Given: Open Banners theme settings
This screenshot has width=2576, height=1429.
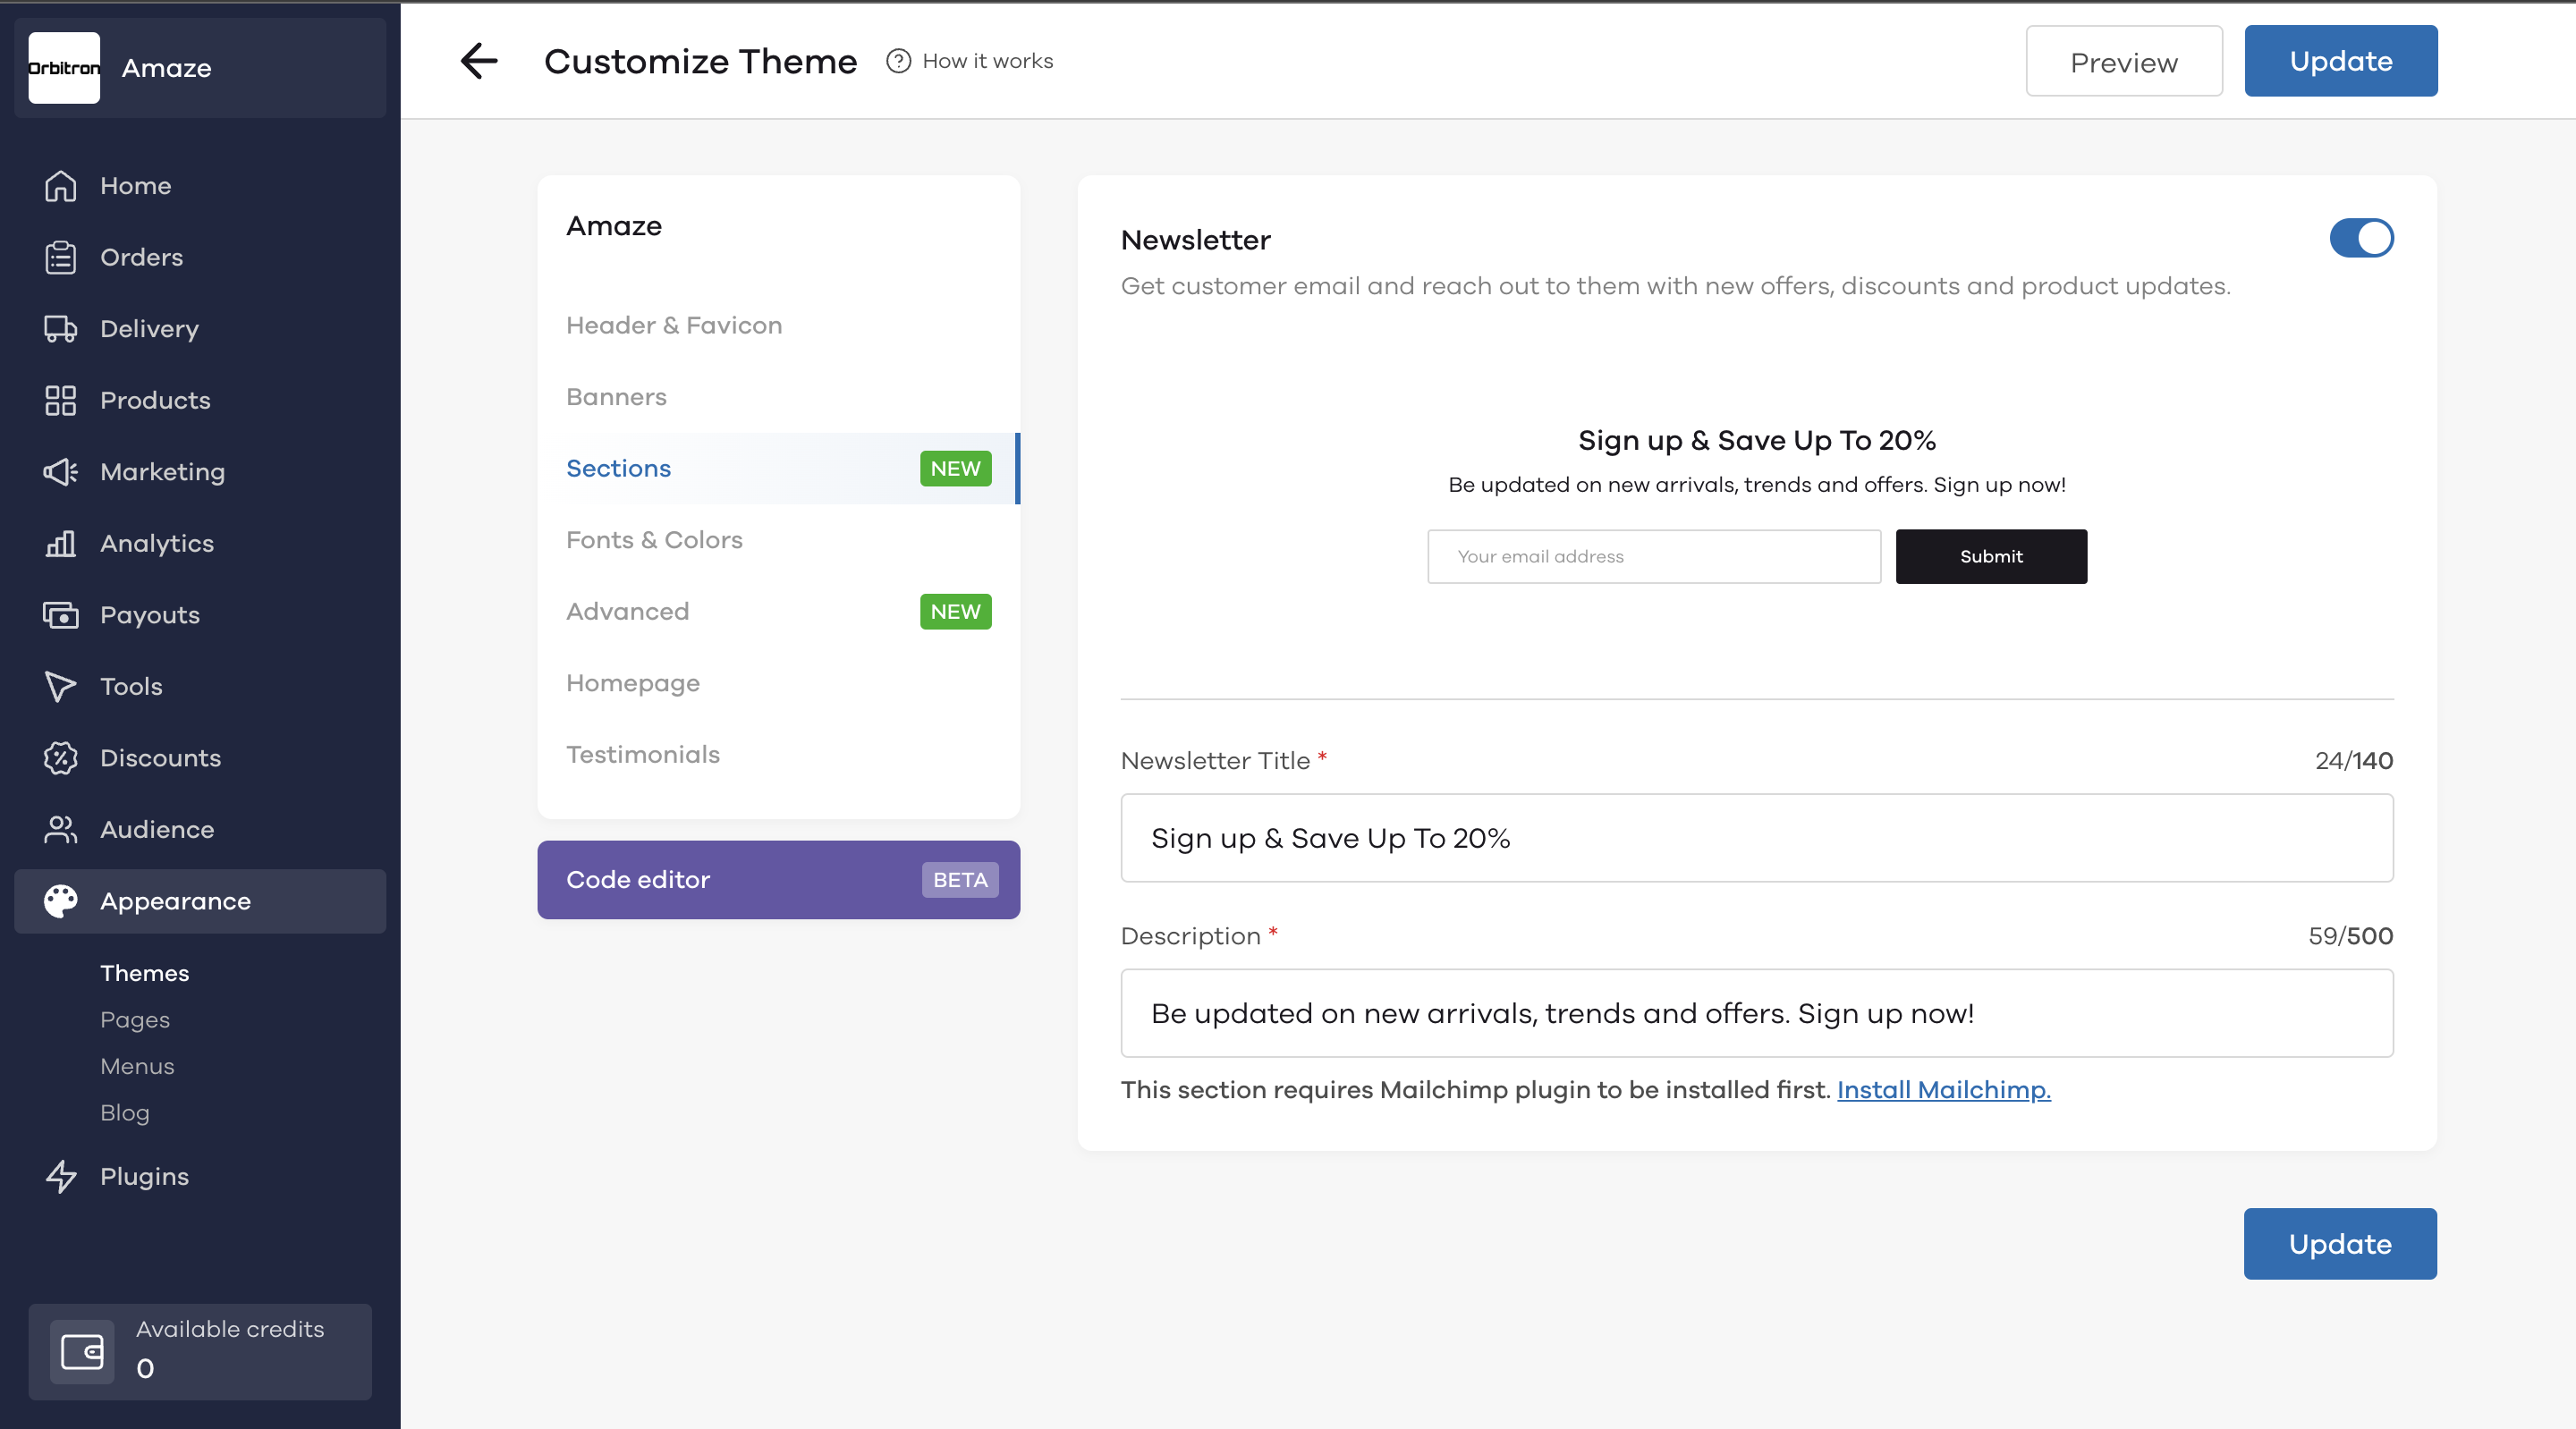Looking at the screenshot, I should [x=778, y=397].
